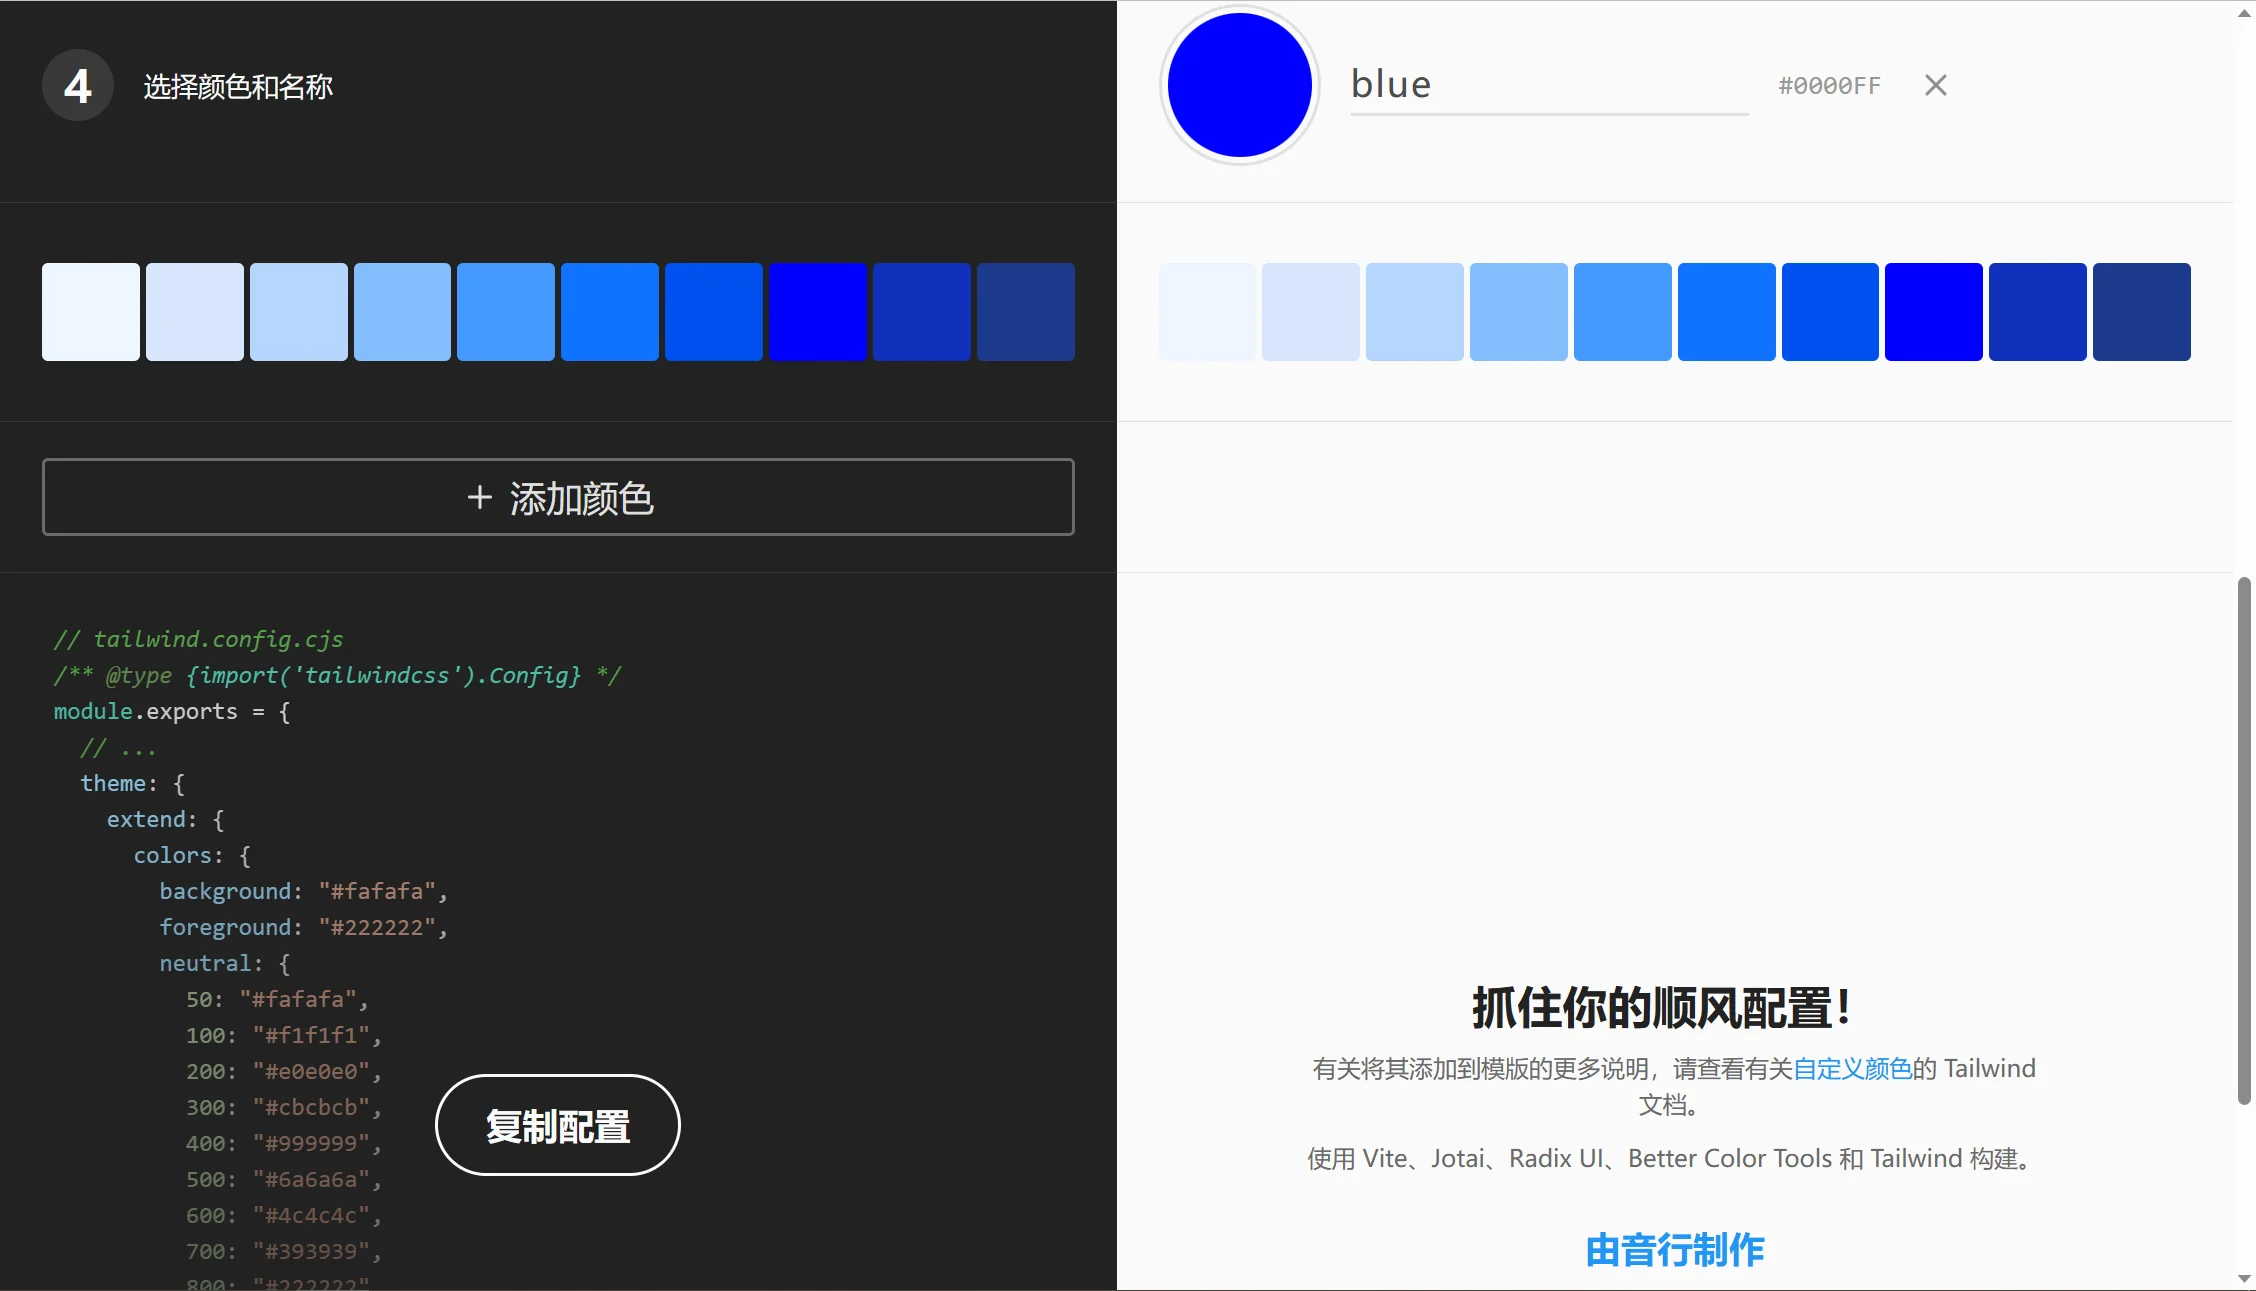Select the sixth swatch in dark panel
2256x1291 pixels.
coord(610,312)
